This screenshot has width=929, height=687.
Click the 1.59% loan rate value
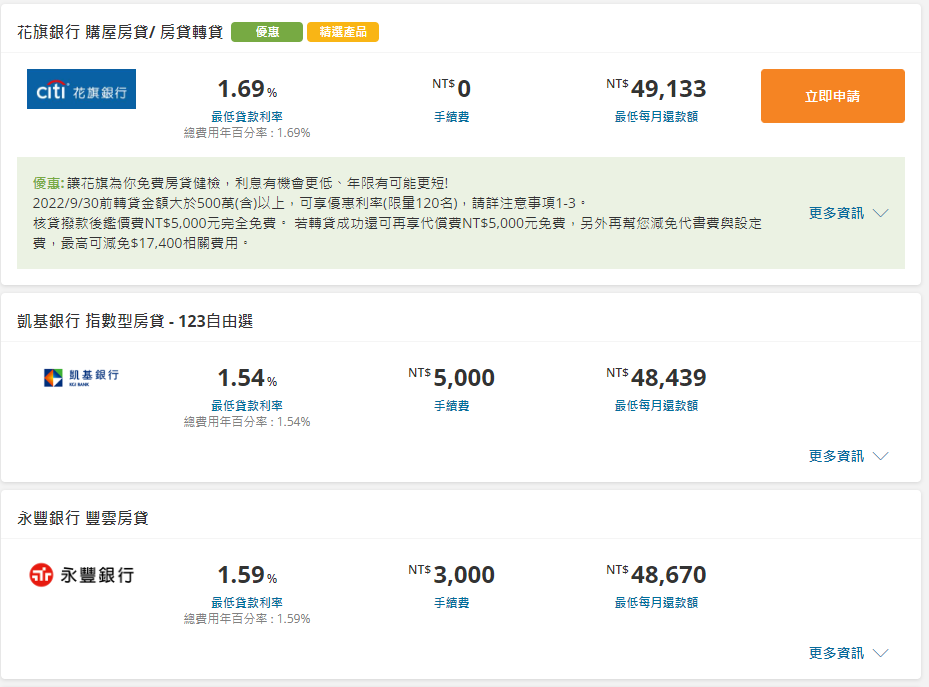tap(247, 575)
